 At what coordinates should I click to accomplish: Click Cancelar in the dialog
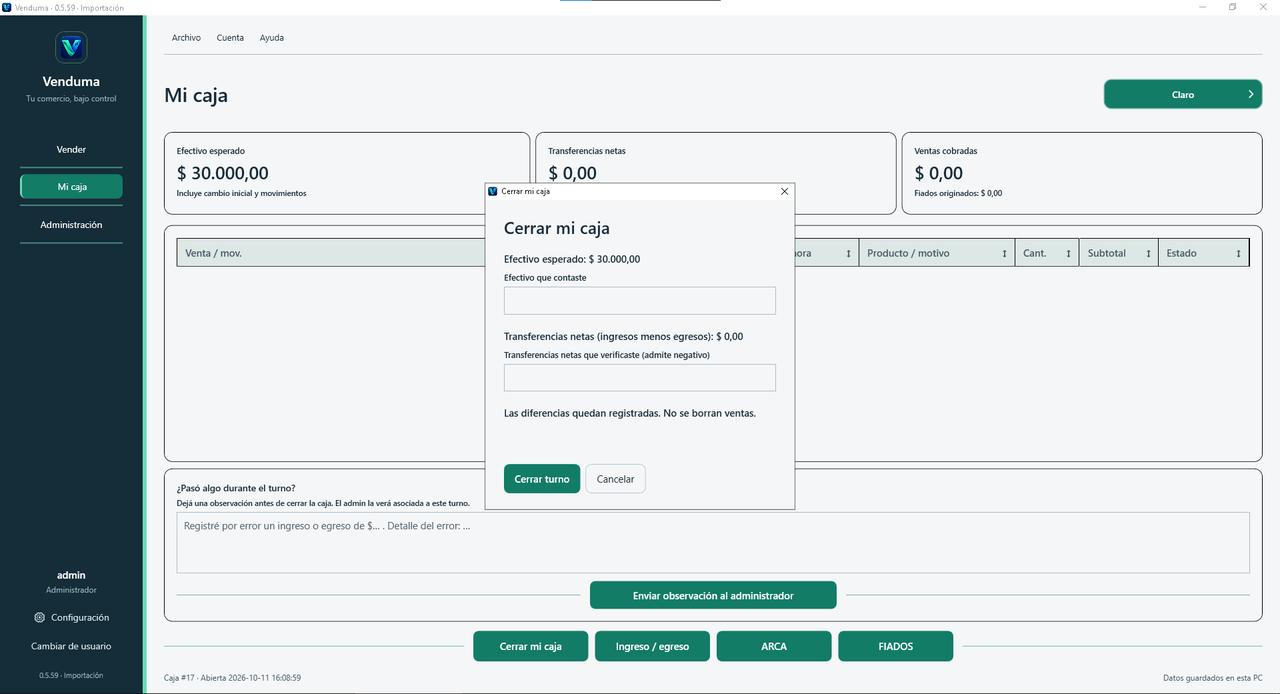(x=616, y=479)
